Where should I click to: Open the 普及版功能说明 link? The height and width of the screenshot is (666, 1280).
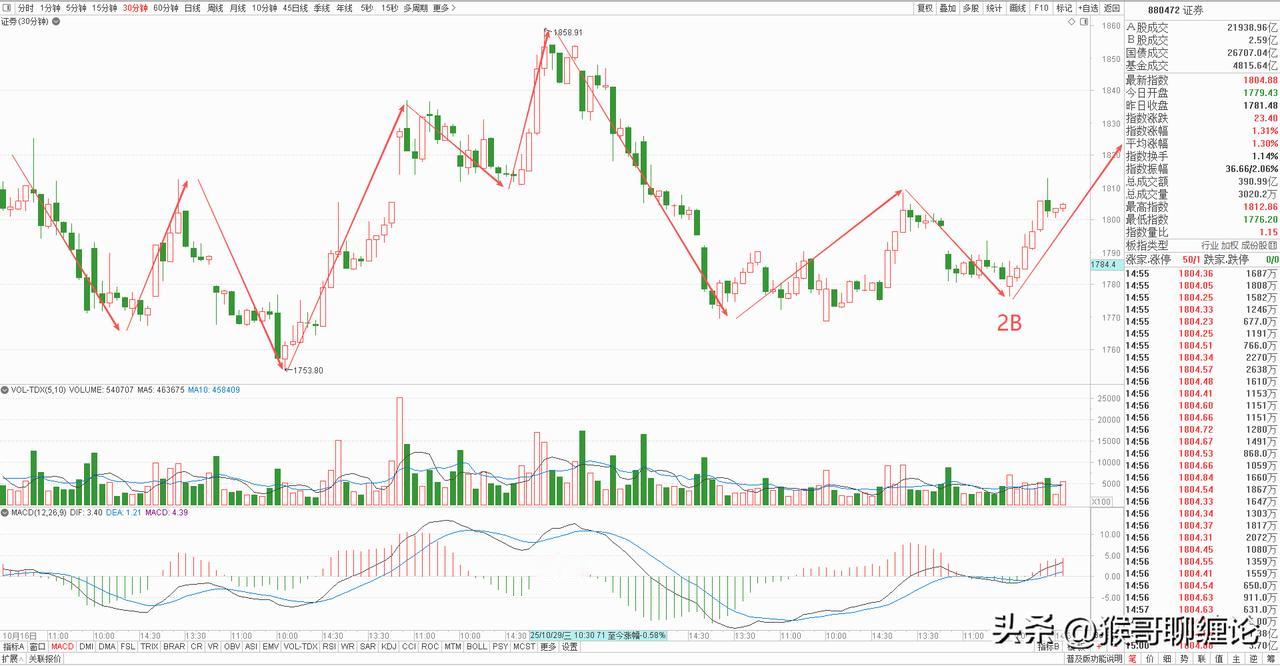pos(1094,659)
